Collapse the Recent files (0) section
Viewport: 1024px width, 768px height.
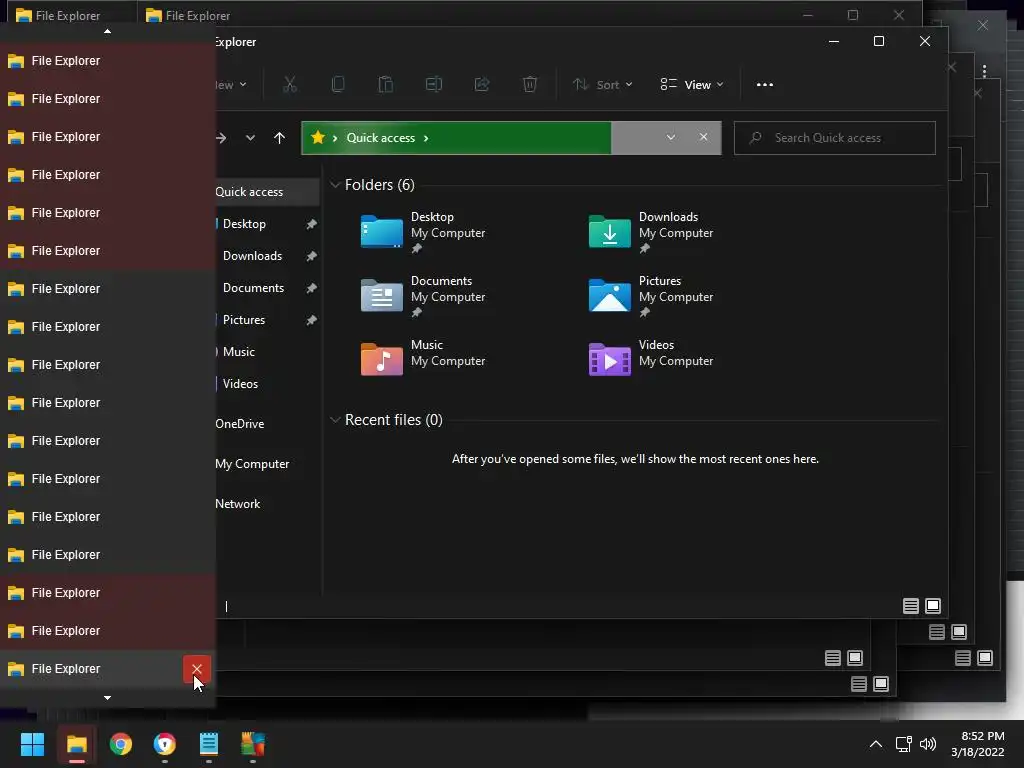[x=335, y=420]
